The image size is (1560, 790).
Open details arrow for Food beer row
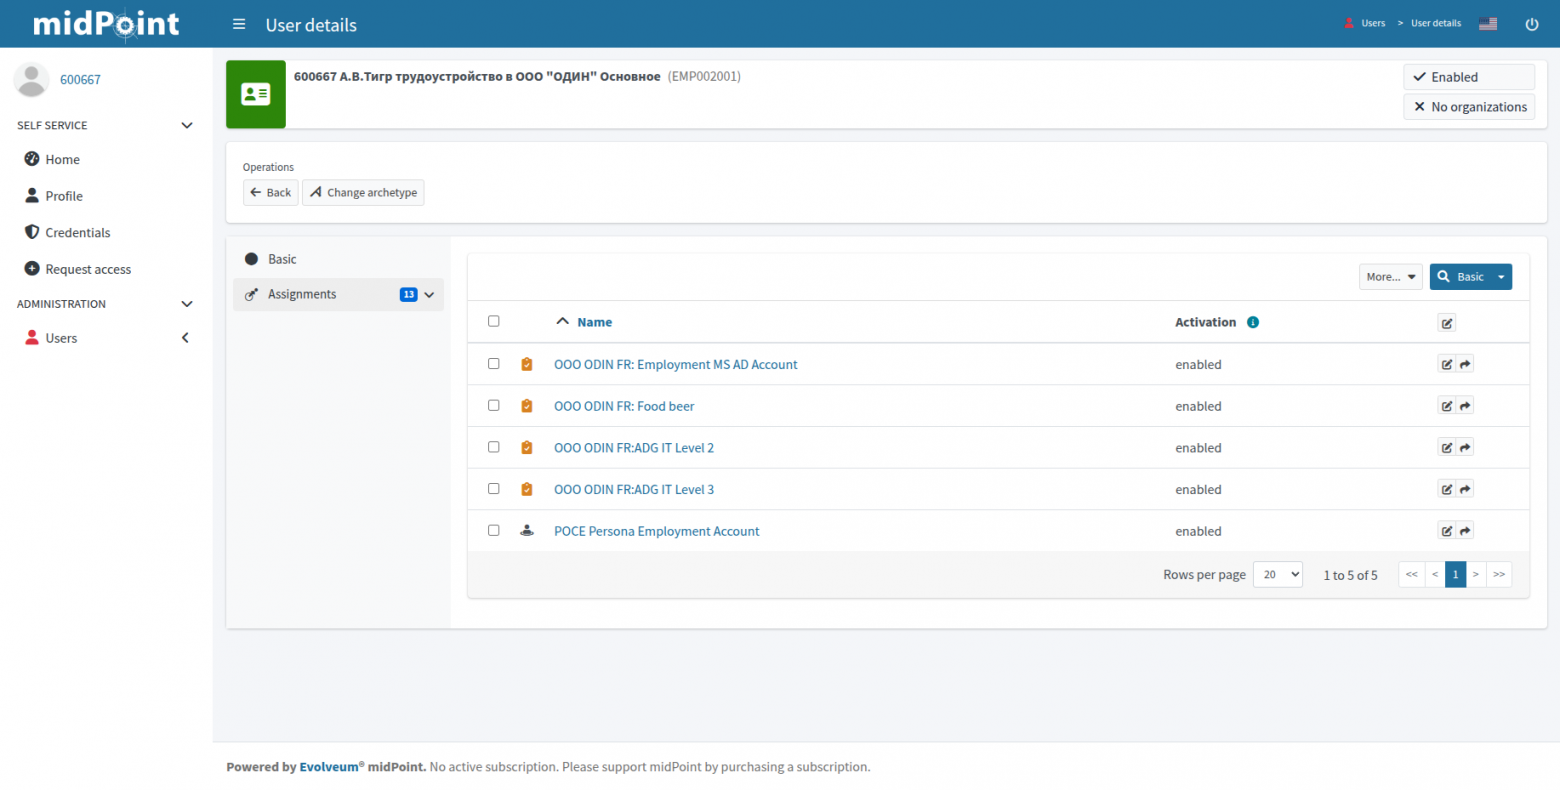1465,406
